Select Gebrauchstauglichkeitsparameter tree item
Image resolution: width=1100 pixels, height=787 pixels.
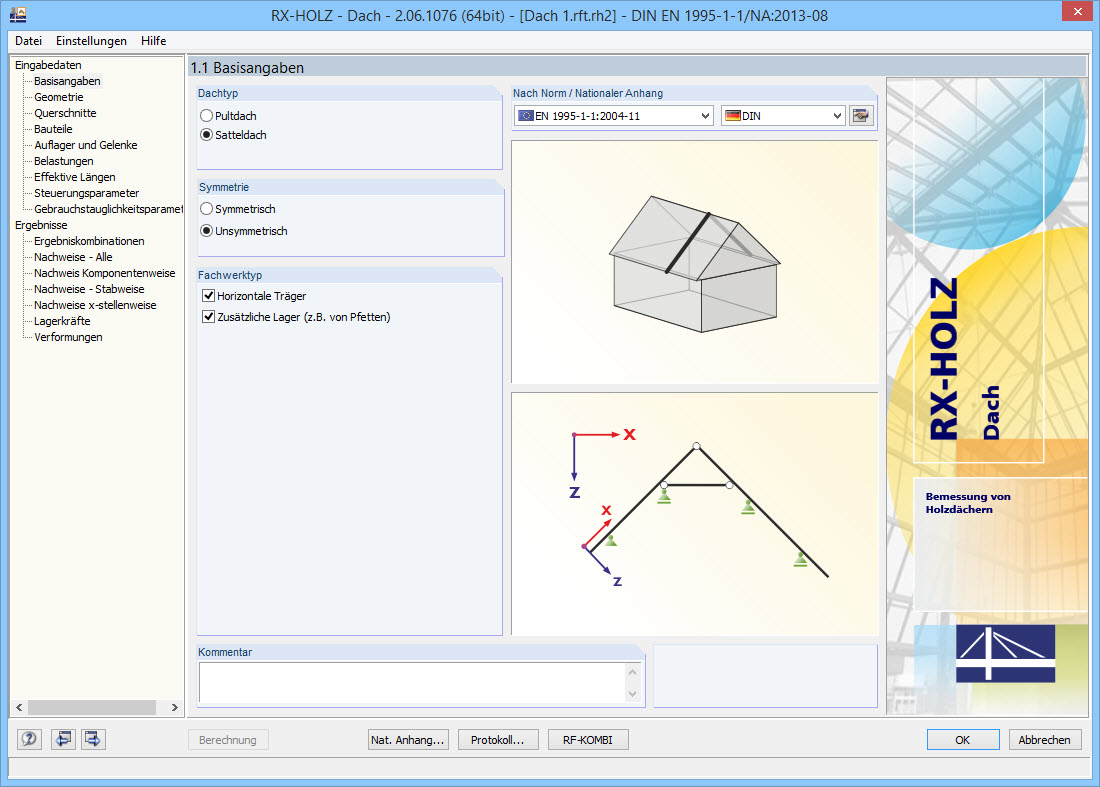(108, 209)
